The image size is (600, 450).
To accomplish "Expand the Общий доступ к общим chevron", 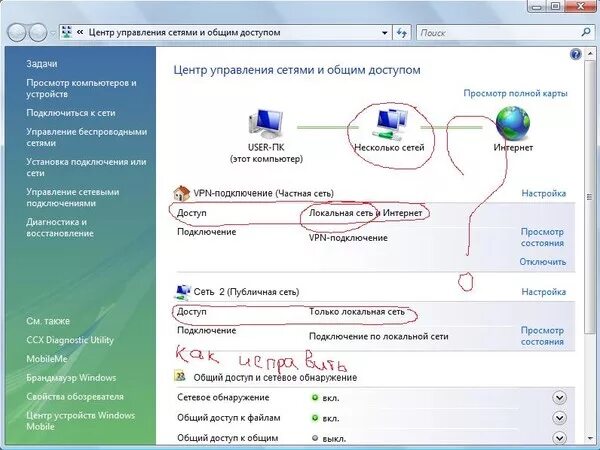I will (559, 437).
